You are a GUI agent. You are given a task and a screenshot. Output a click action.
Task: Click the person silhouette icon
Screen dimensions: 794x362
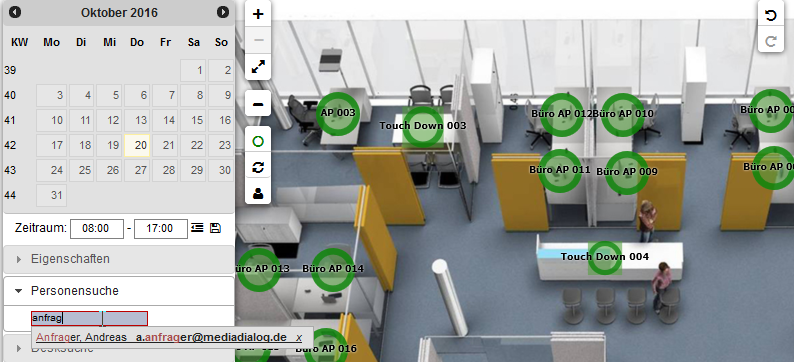[x=258, y=193]
